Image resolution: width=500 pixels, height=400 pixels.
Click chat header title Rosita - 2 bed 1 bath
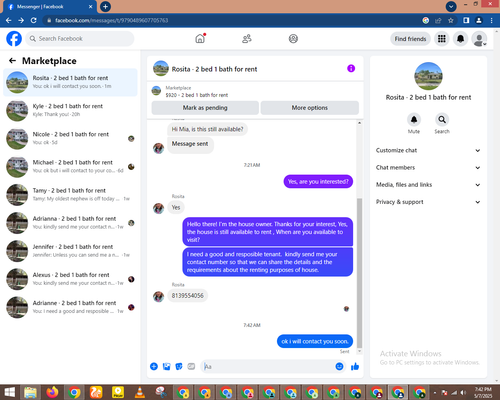click(x=214, y=69)
